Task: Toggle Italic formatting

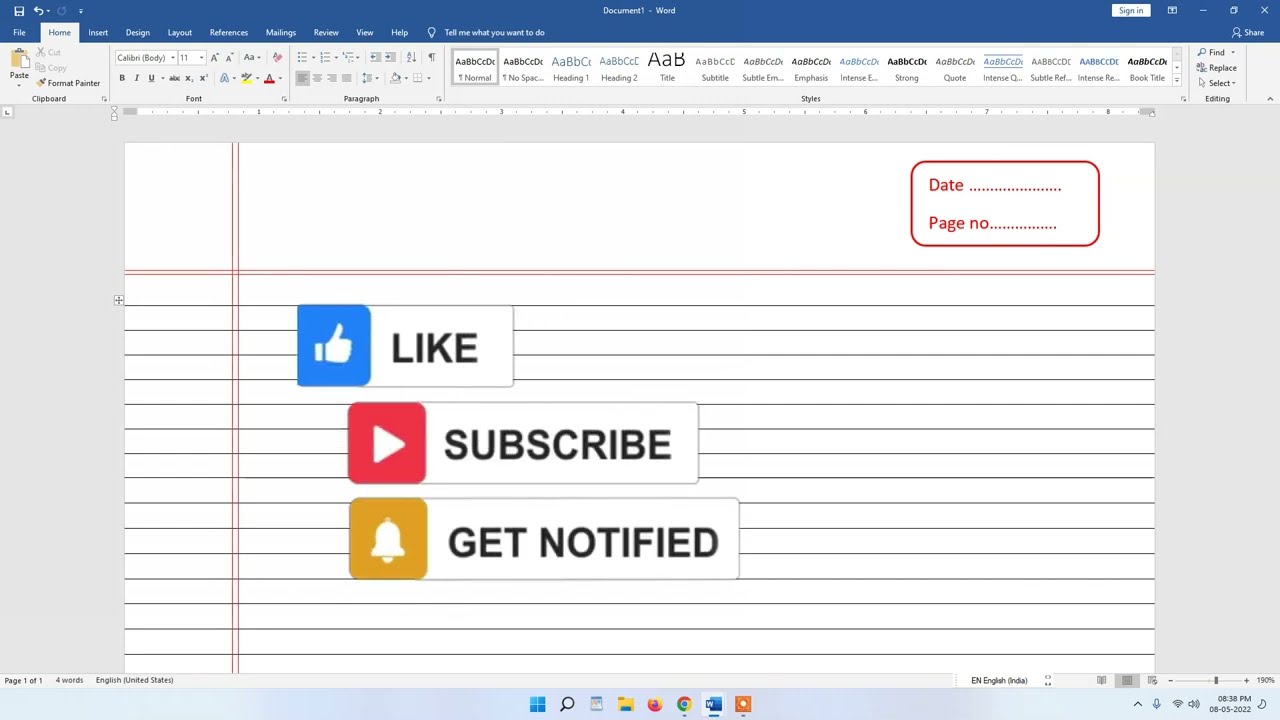Action: [x=137, y=78]
